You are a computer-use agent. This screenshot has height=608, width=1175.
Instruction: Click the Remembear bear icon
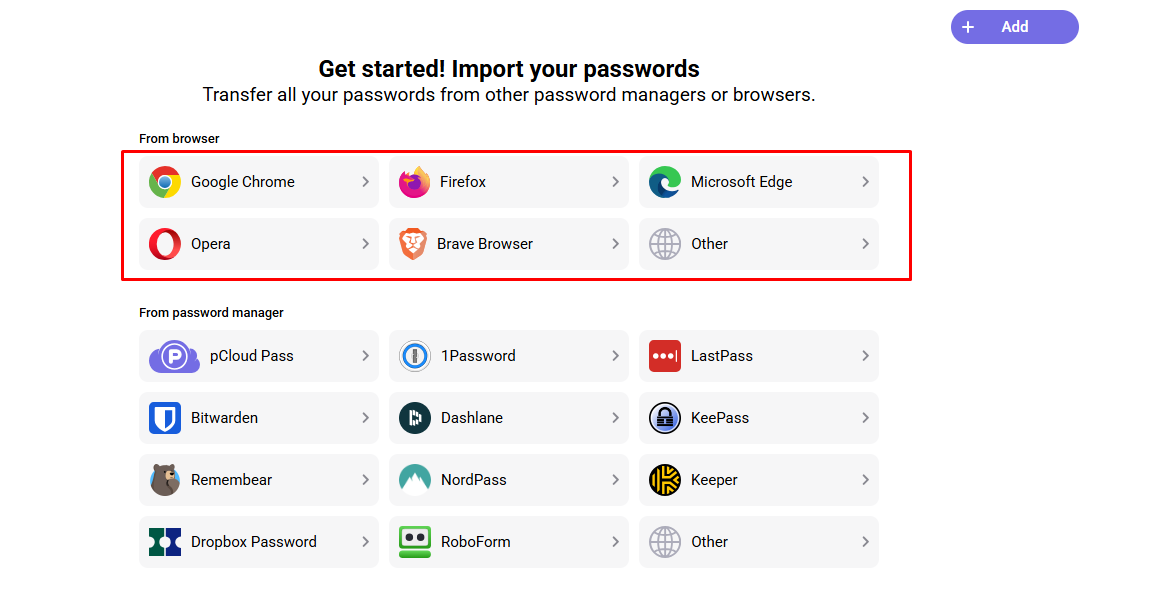(165, 480)
